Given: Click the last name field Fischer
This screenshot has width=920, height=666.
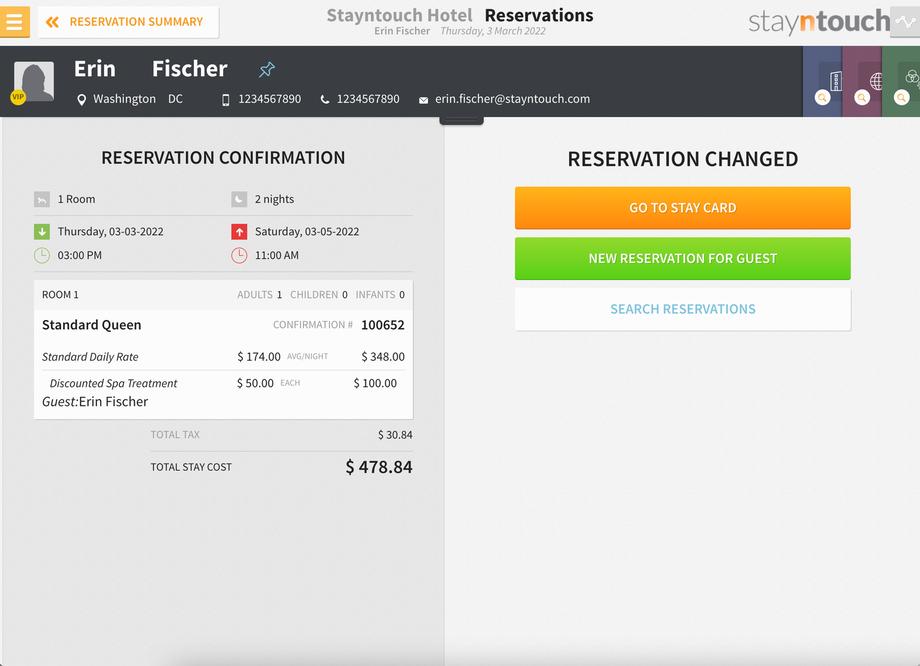Looking at the screenshot, I should (x=190, y=69).
